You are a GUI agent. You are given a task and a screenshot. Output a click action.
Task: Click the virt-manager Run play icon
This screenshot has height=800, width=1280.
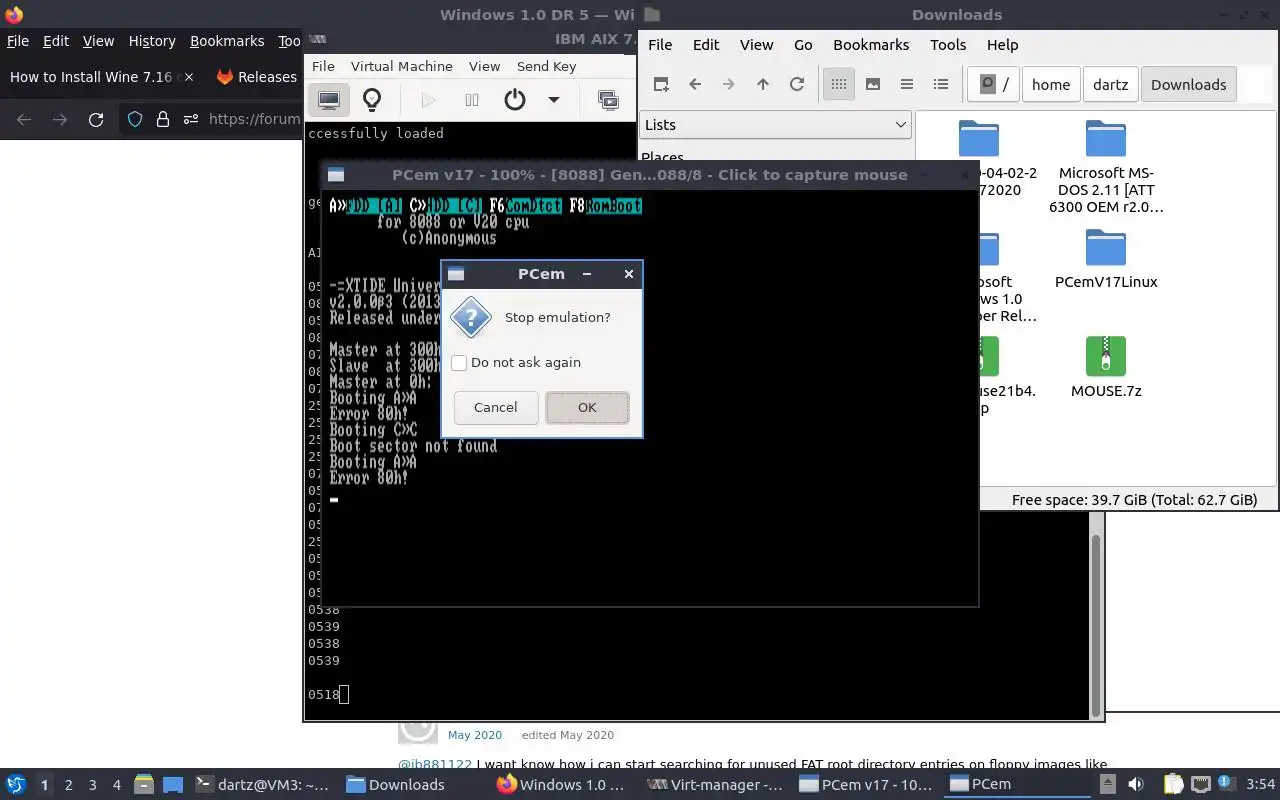click(x=428, y=100)
